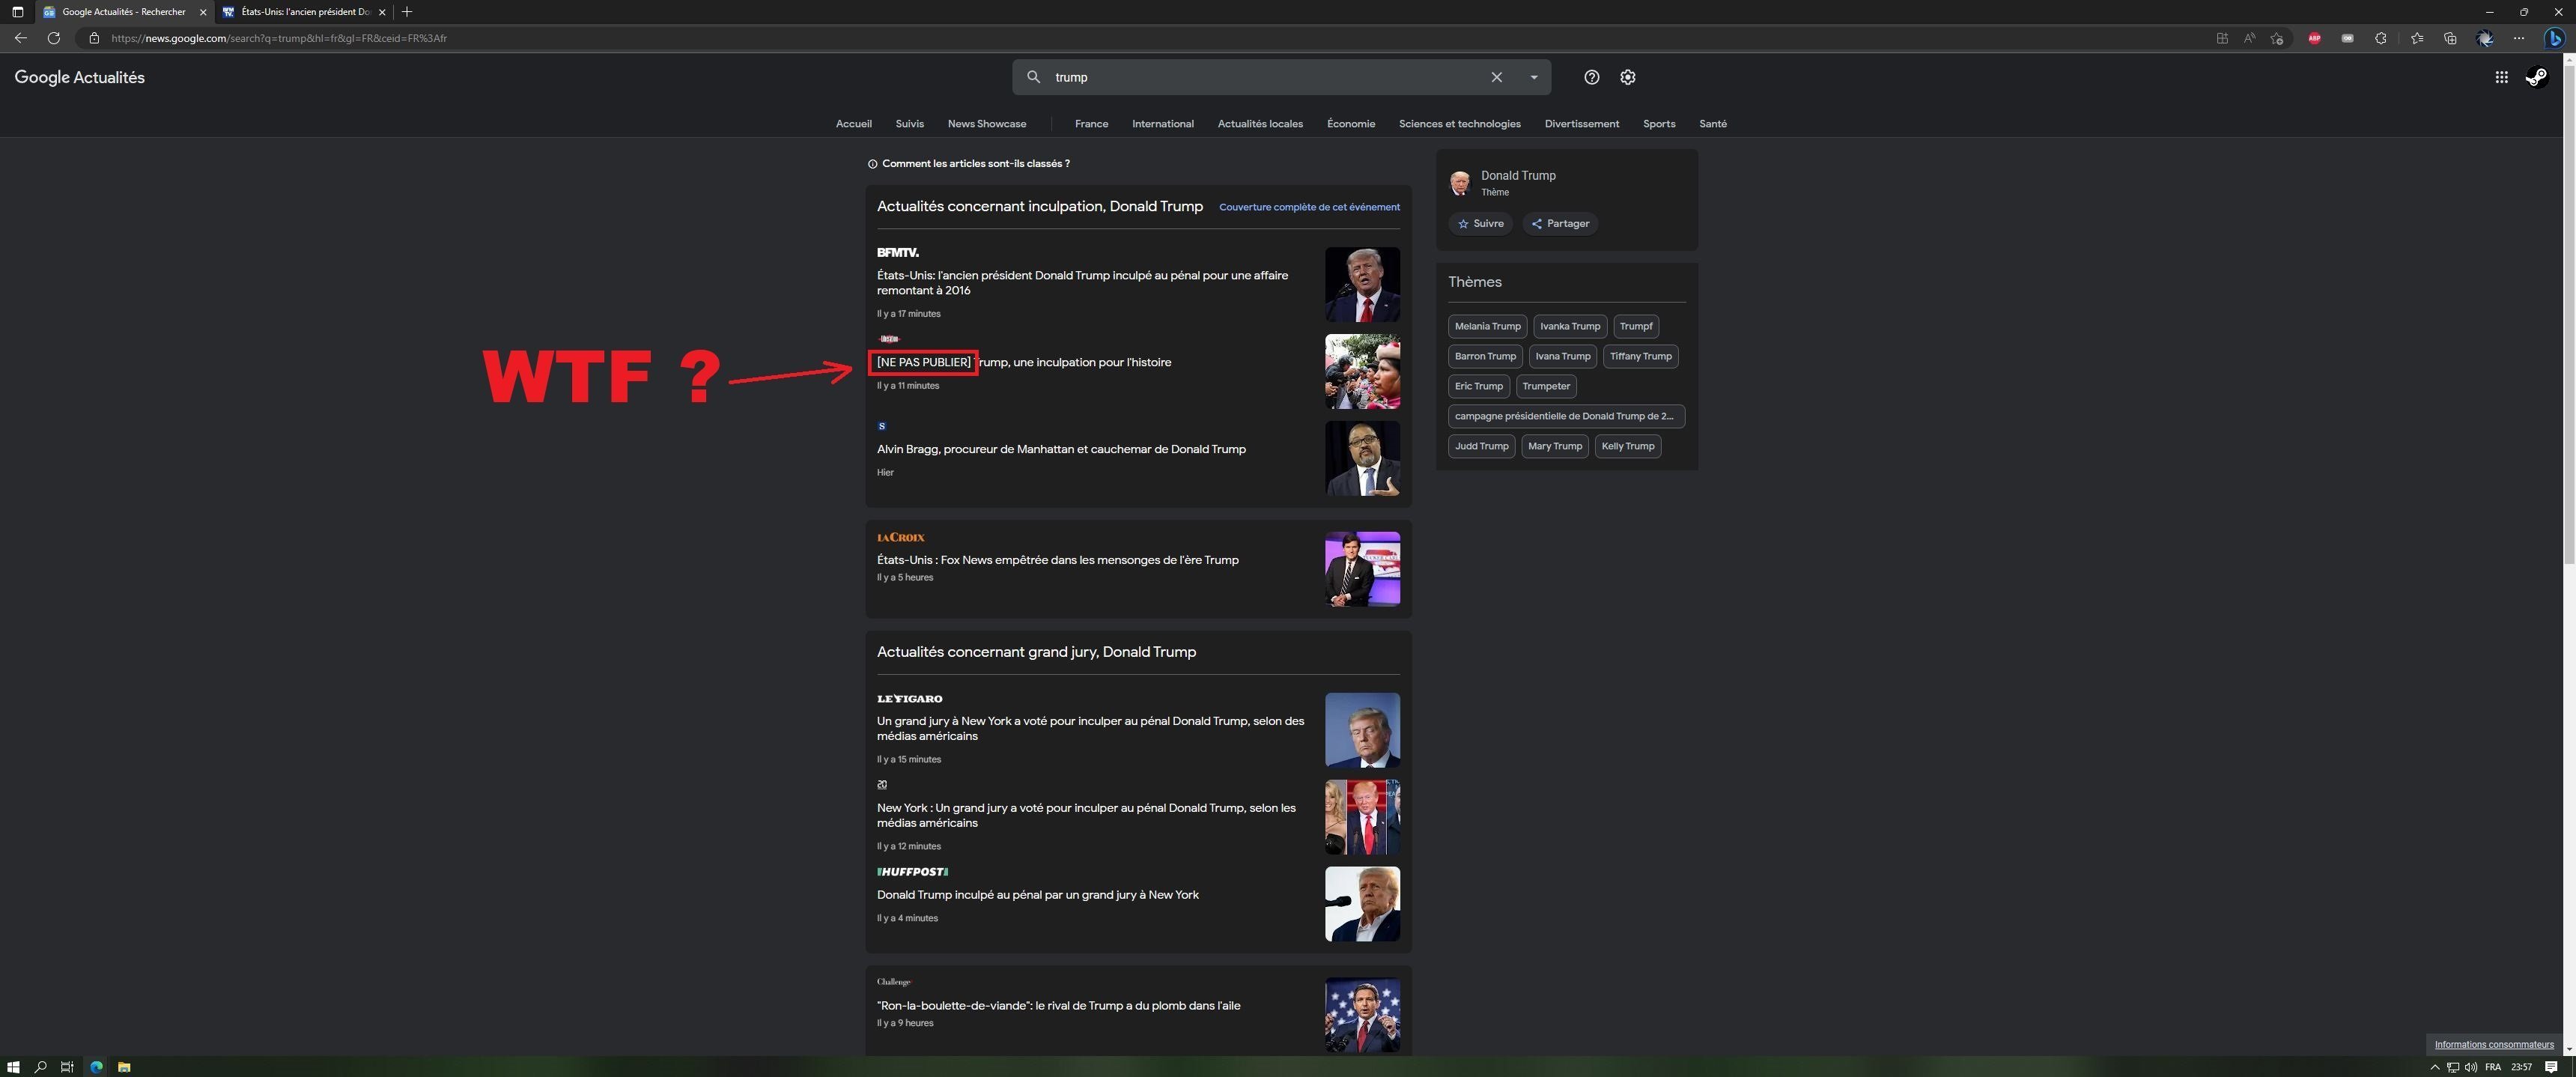Open File Explorer from the taskbar
Image resolution: width=2576 pixels, height=1077 pixels.
[x=124, y=1066]
